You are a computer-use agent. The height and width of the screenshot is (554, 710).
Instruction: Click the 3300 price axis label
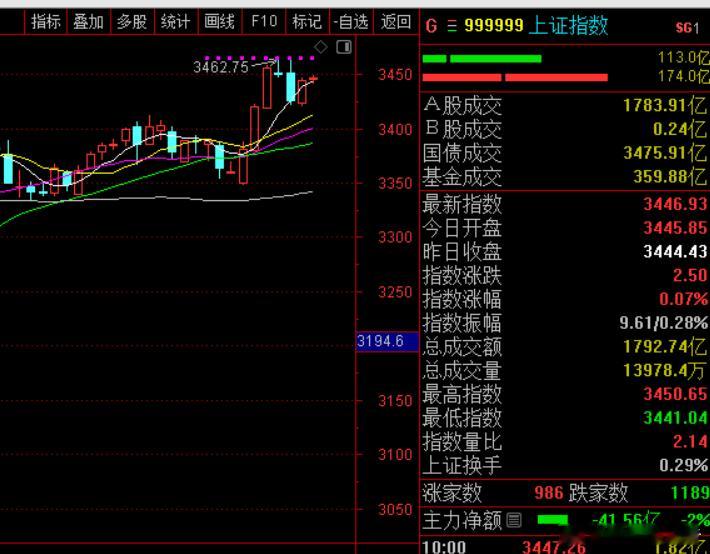(x=395, y=237)
